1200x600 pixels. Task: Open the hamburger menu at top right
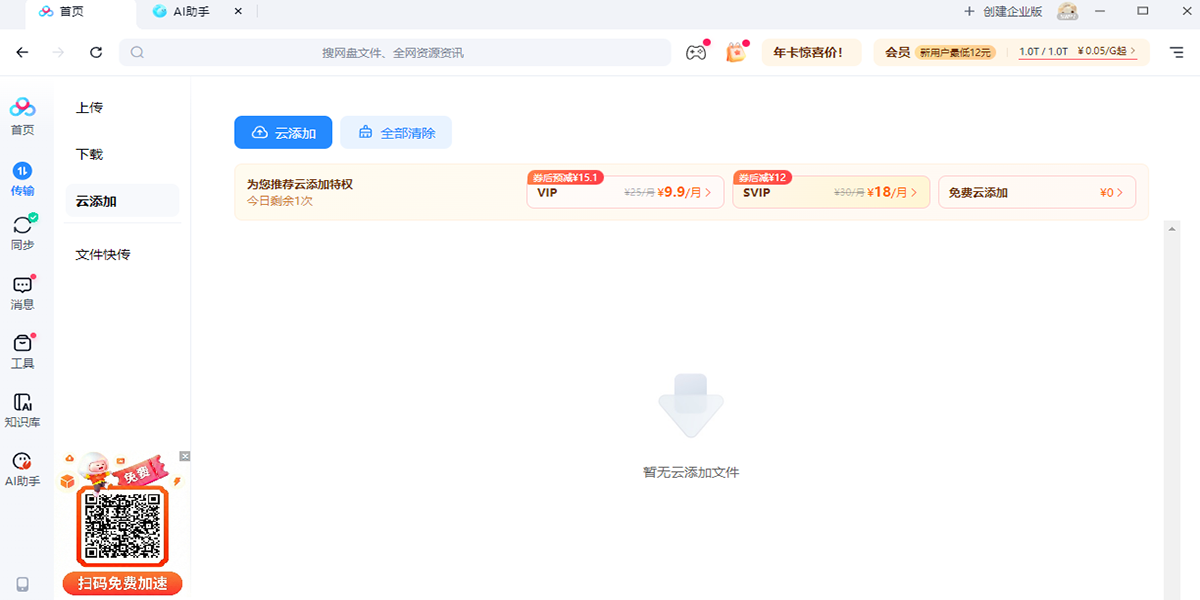point(1175,52)
